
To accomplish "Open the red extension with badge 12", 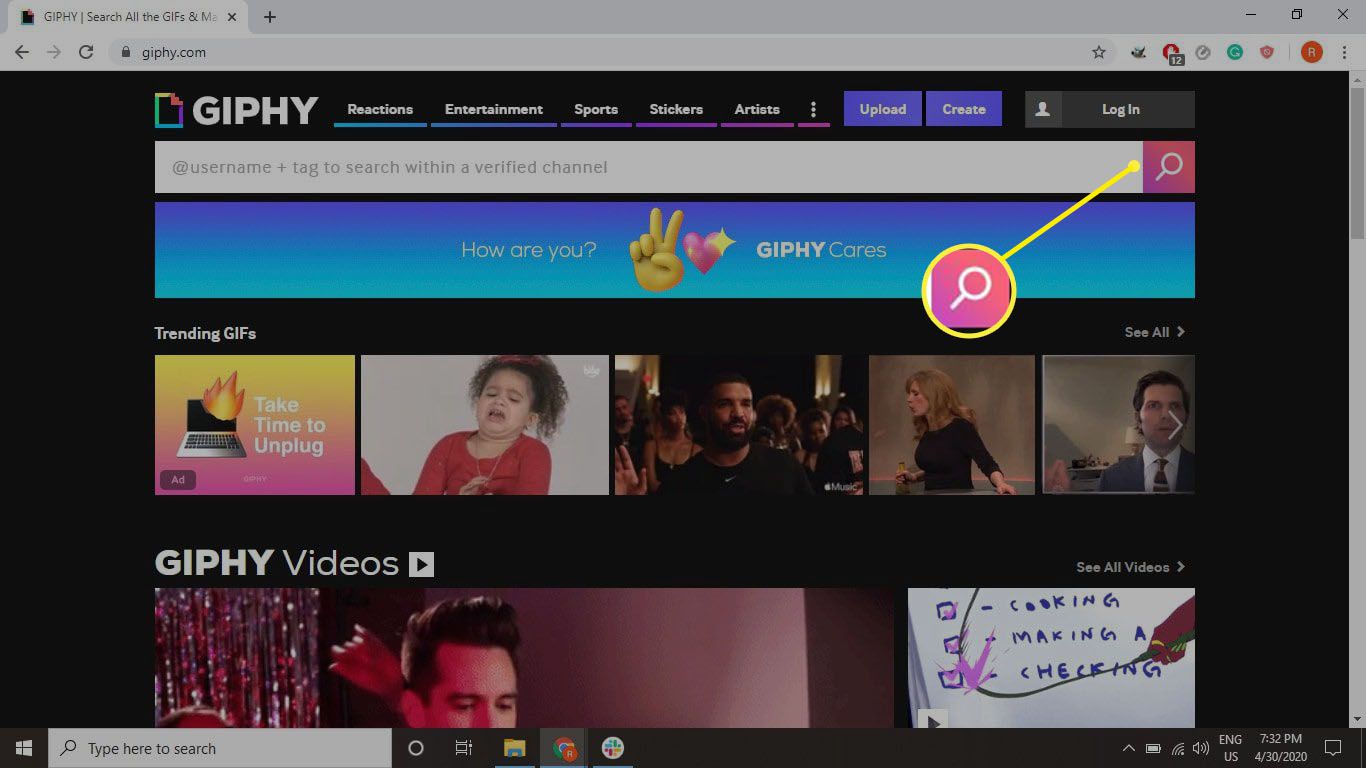I will pos(1172,53).
